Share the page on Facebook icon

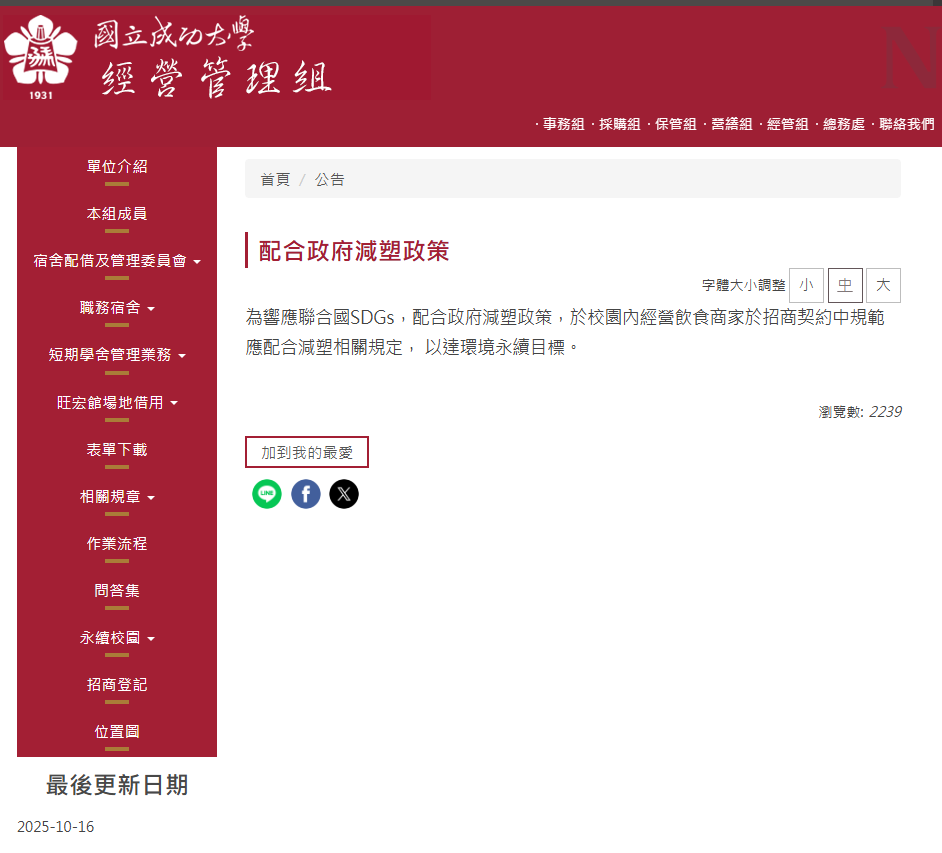(306, 494)
